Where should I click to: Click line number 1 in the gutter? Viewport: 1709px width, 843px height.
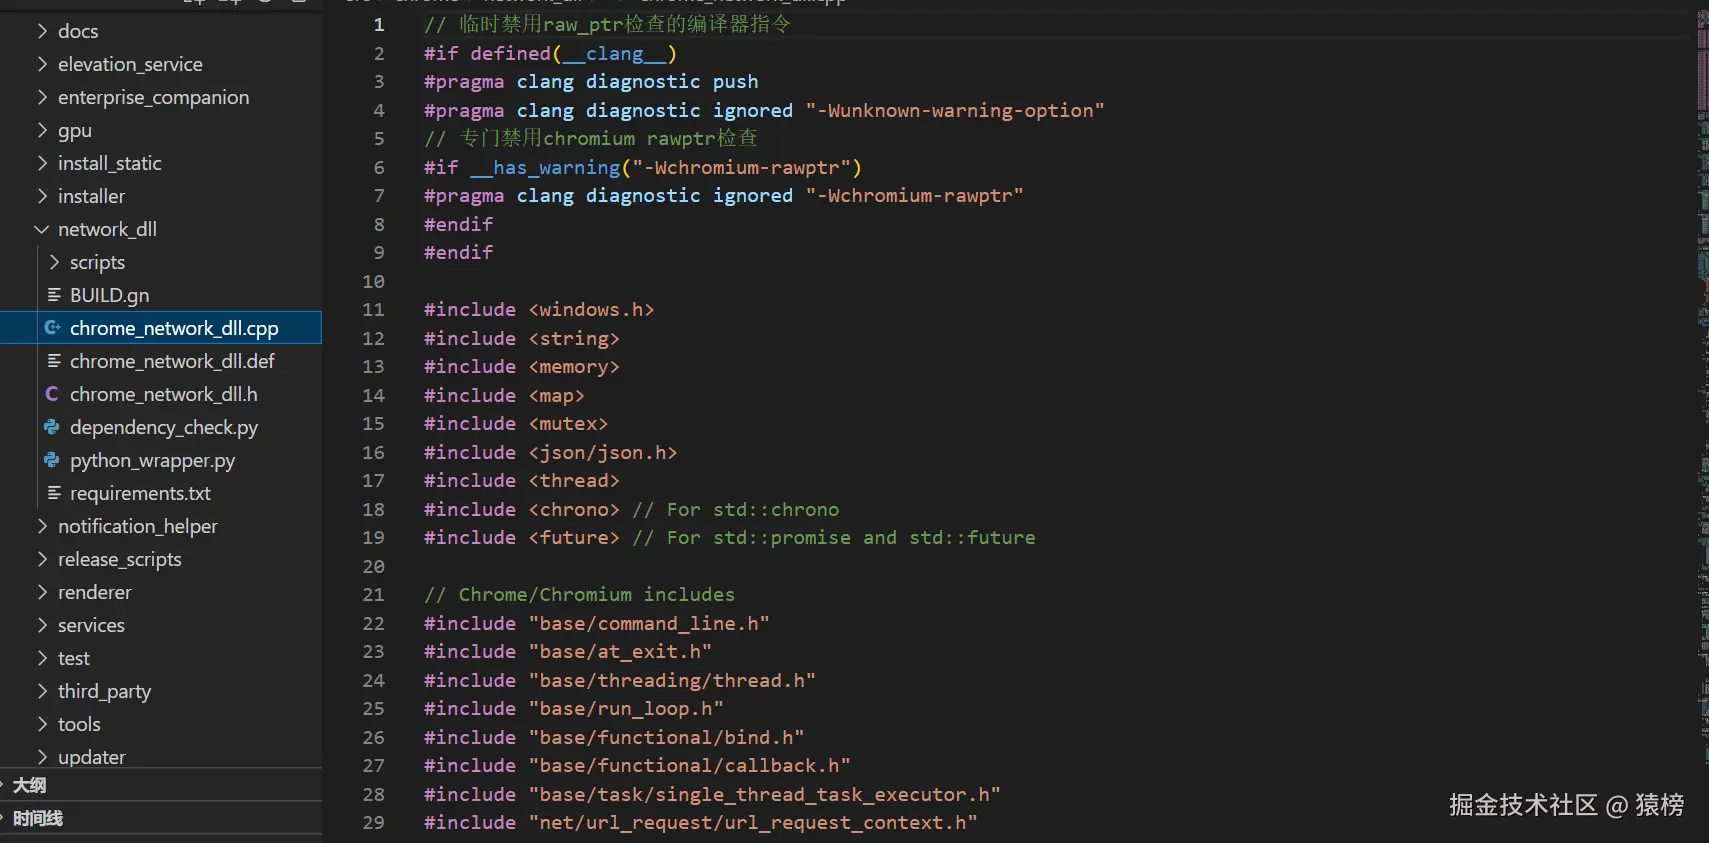379,25
